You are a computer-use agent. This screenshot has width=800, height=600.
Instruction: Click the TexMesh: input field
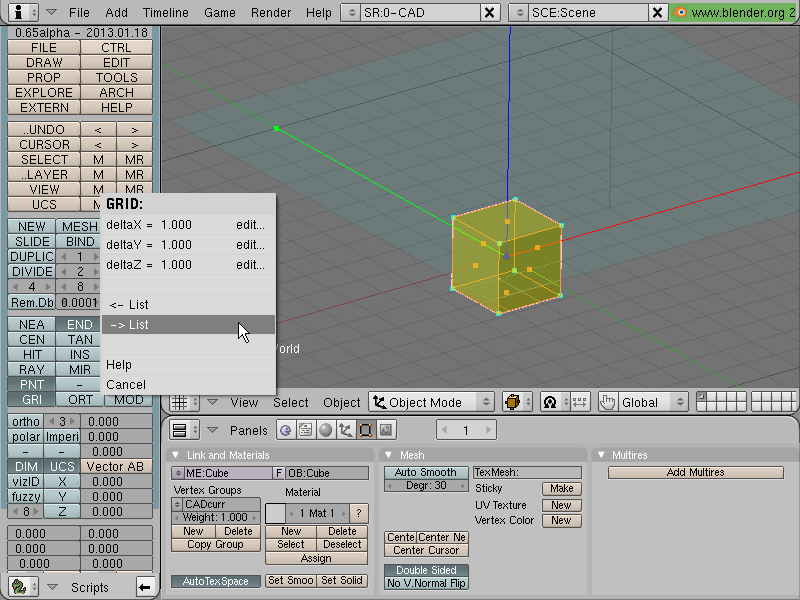click(527, 472)
